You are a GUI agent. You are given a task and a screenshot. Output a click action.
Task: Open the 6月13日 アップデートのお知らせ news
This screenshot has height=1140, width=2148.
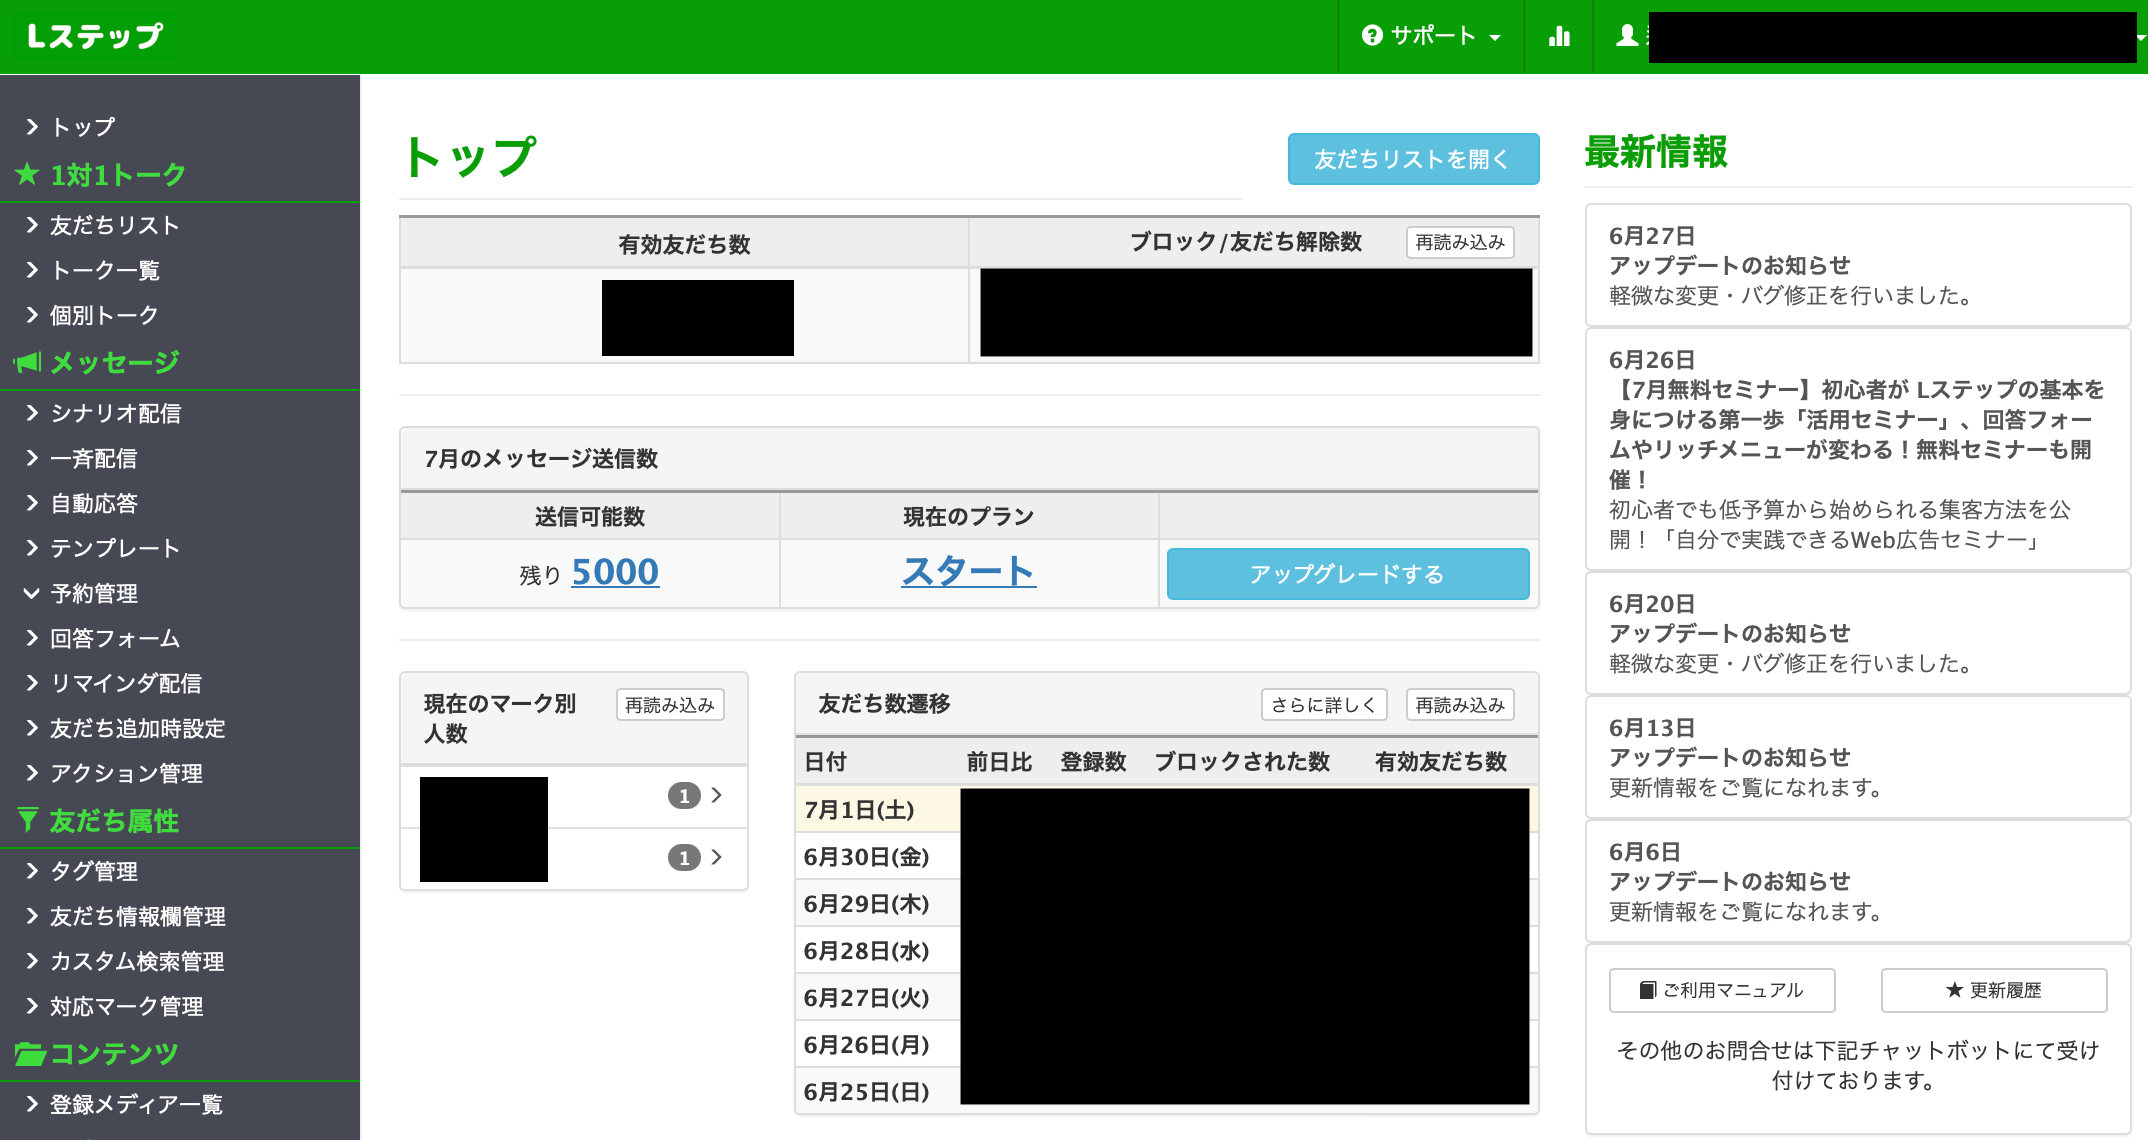pyautogui.click(x=1858, y=757)
